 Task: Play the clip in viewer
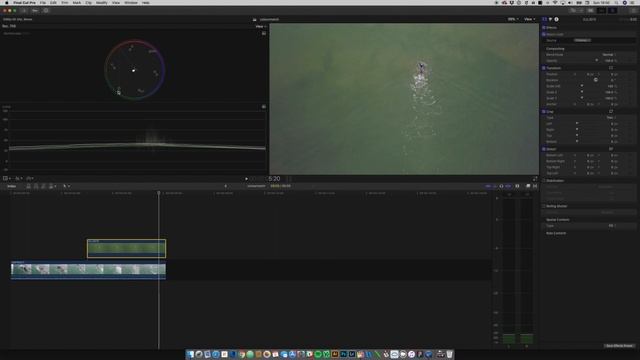click(x=246, y=179)
